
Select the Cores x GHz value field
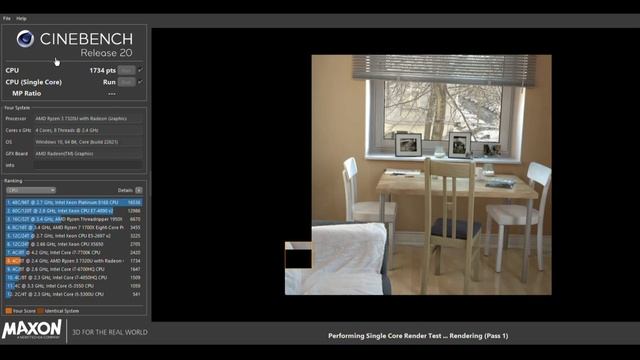(x=88, y=130)
